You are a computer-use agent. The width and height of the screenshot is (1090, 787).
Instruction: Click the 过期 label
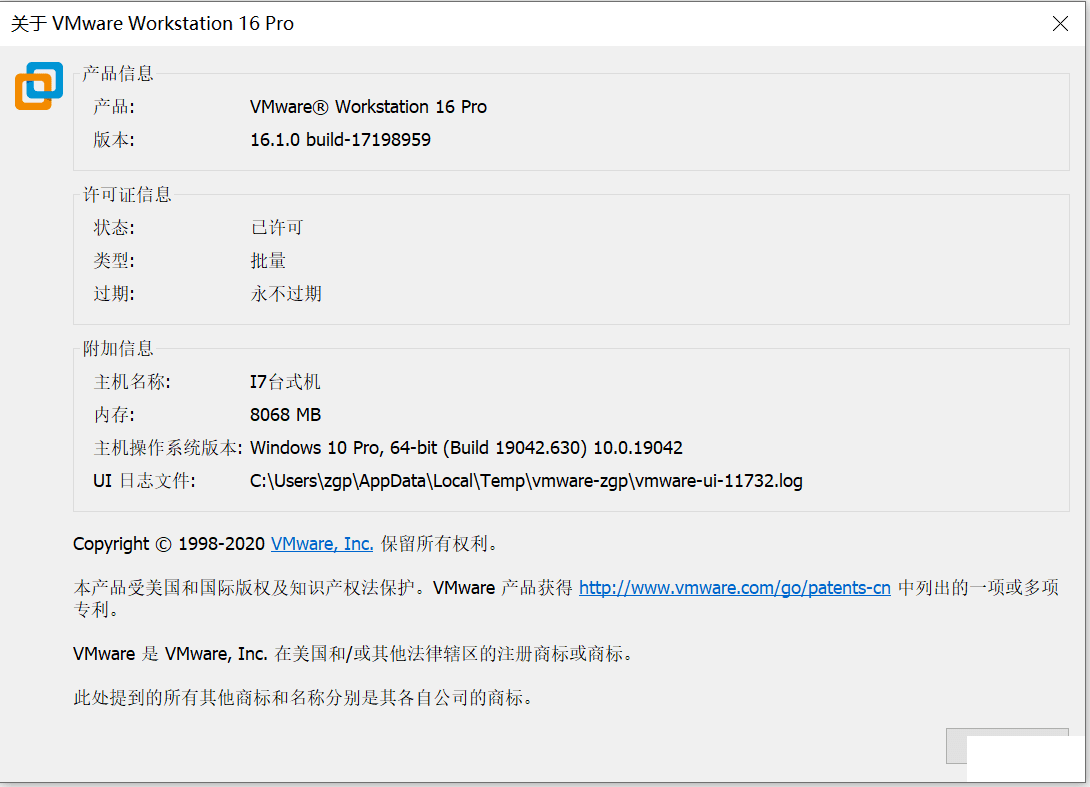tap(114, 293)
